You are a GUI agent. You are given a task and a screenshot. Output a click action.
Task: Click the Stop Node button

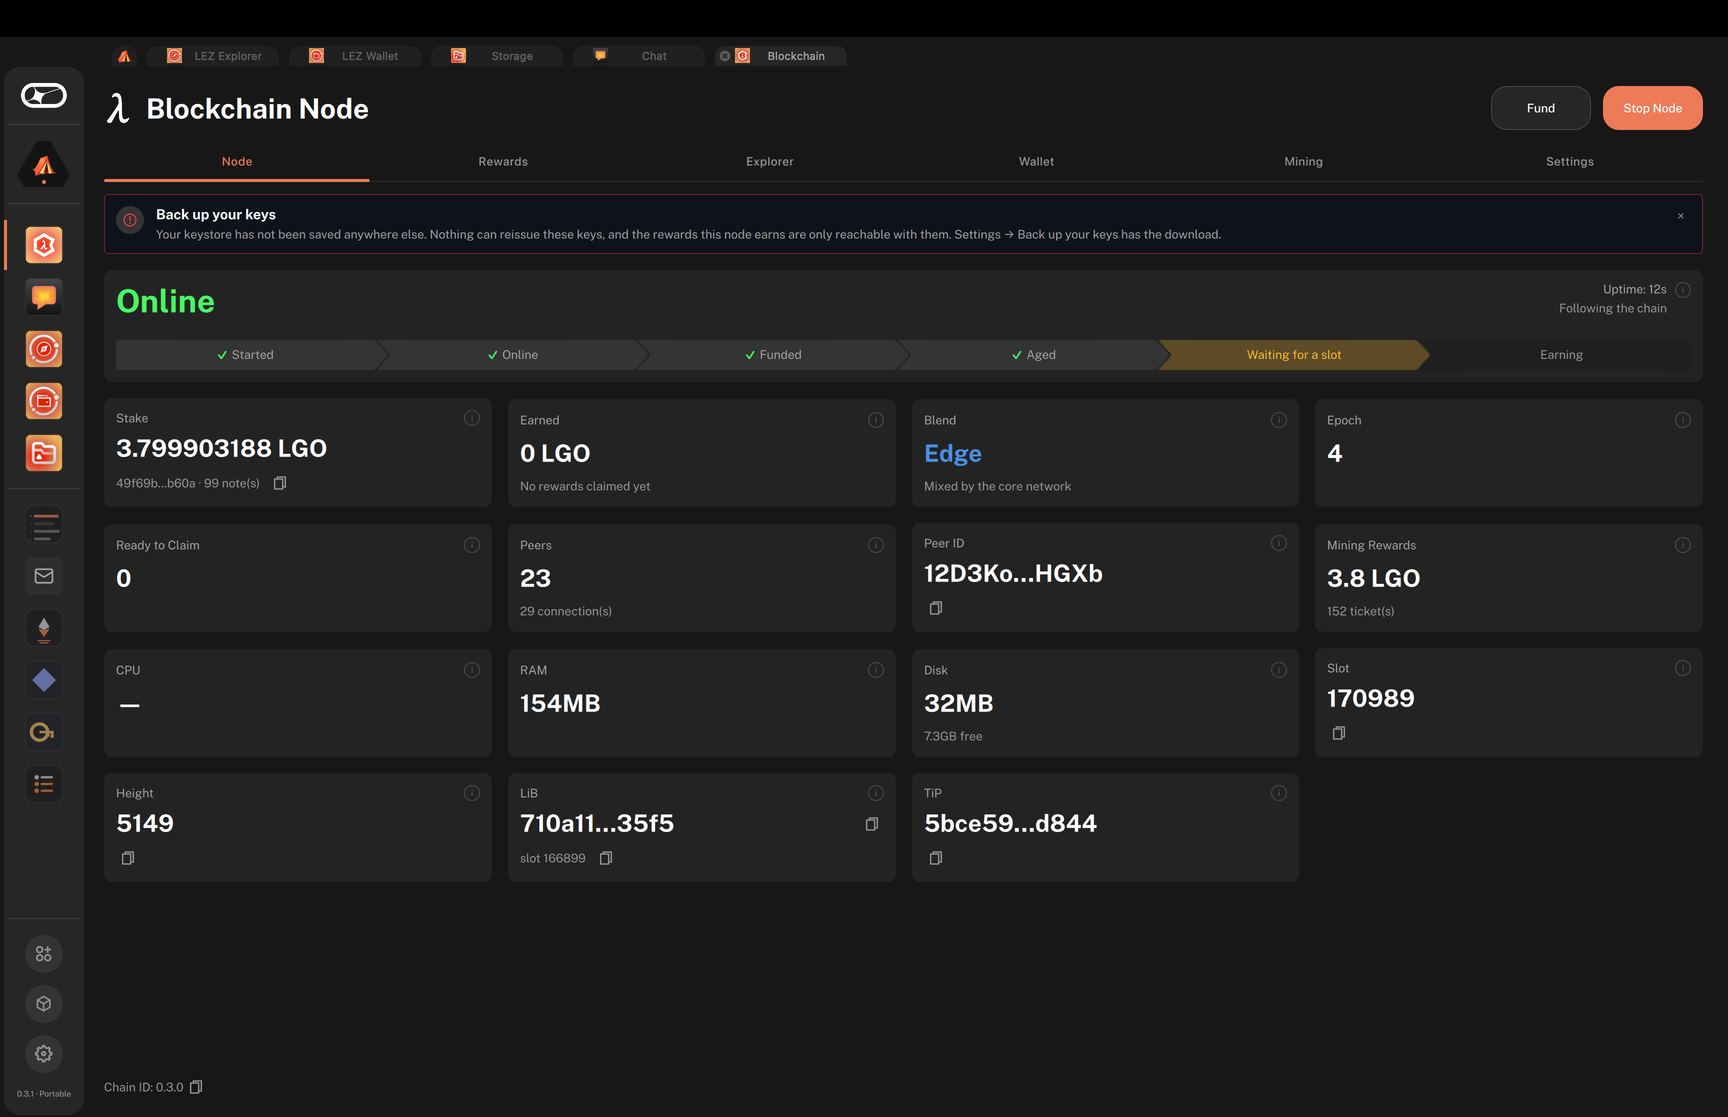coord(1653,108)
